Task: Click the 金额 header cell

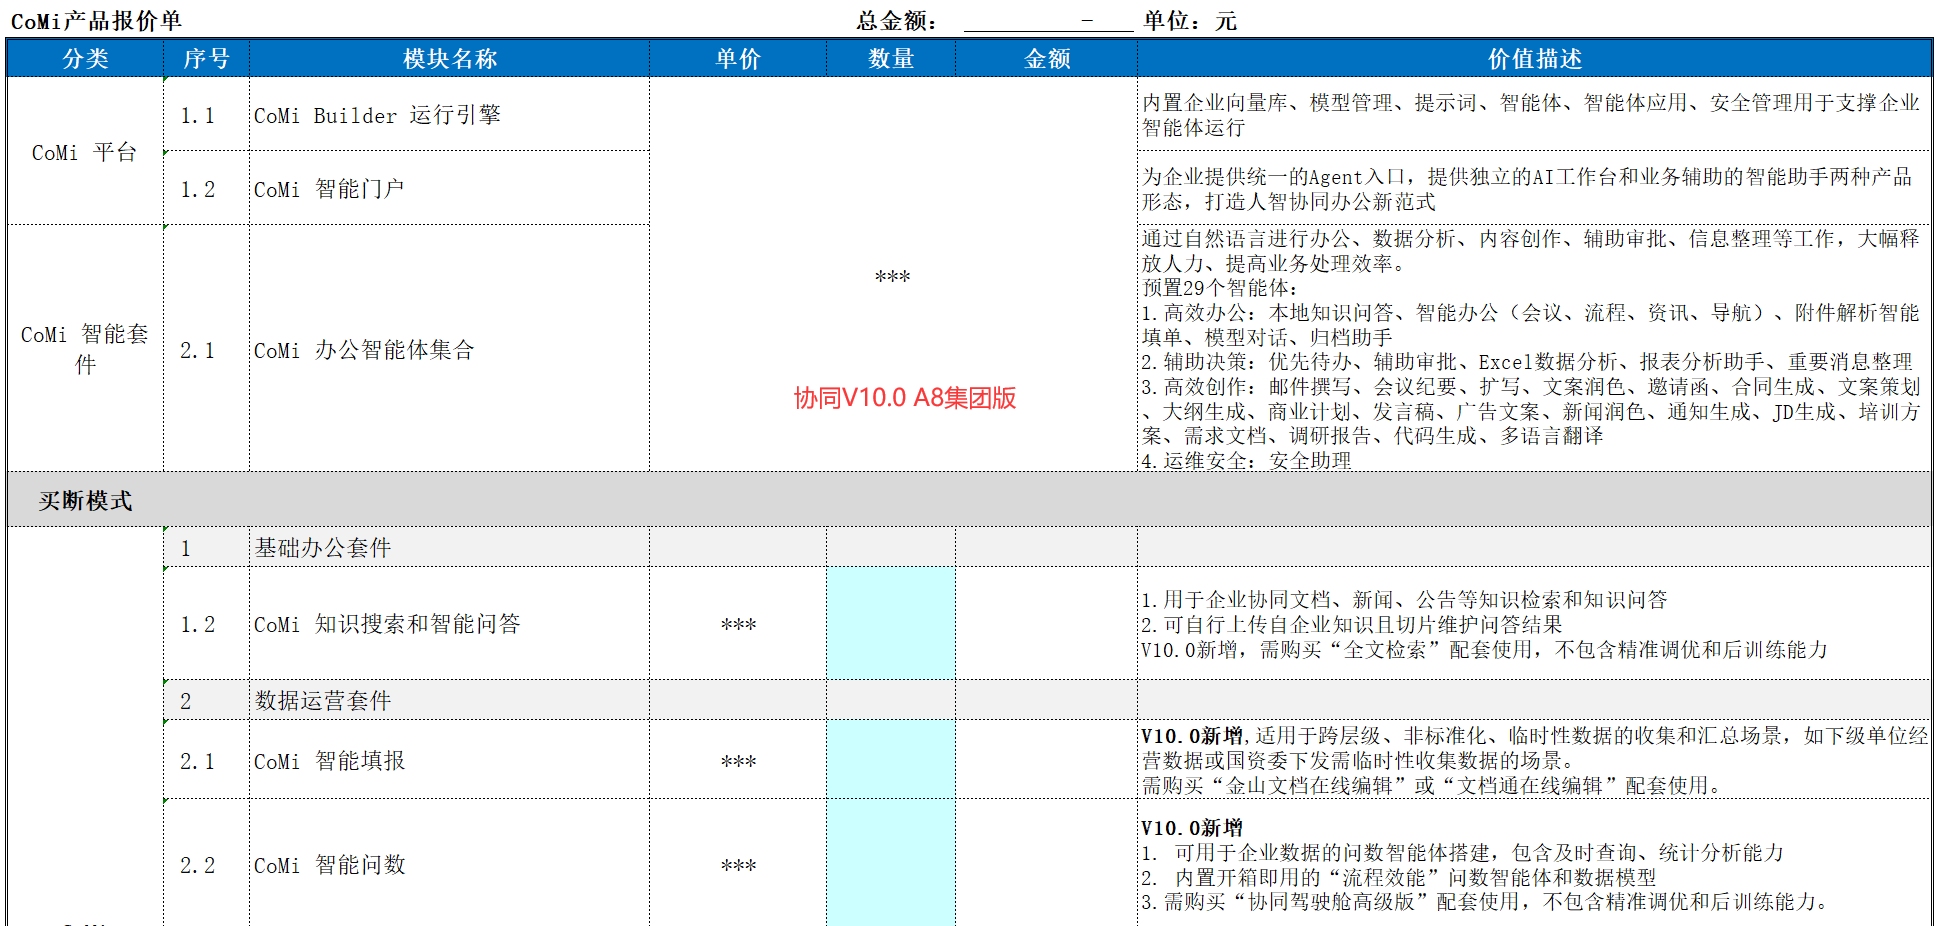Action: pos(1046,59)
